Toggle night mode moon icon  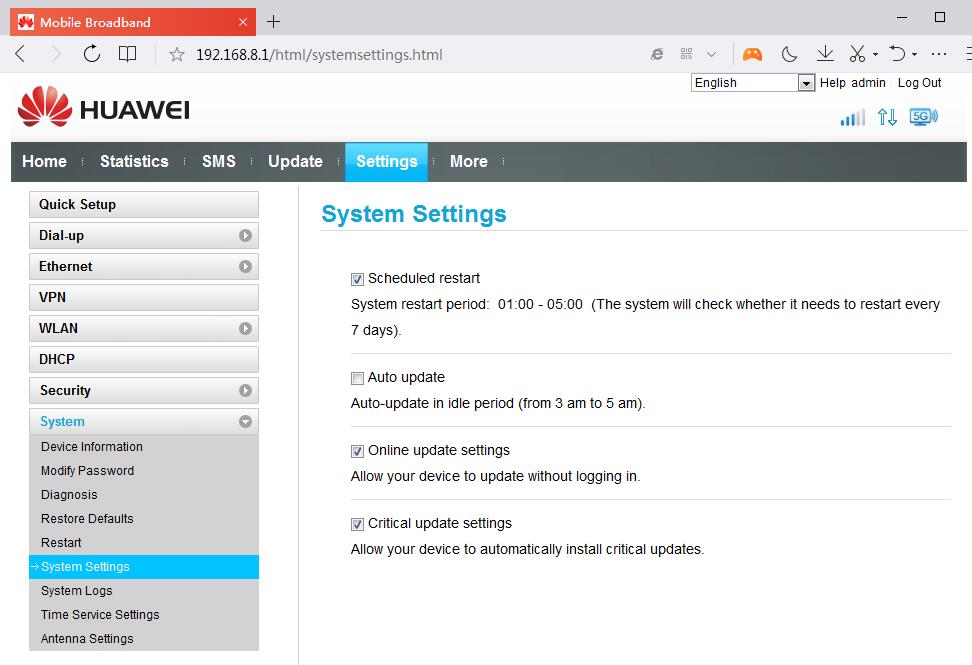coord(789,54)
